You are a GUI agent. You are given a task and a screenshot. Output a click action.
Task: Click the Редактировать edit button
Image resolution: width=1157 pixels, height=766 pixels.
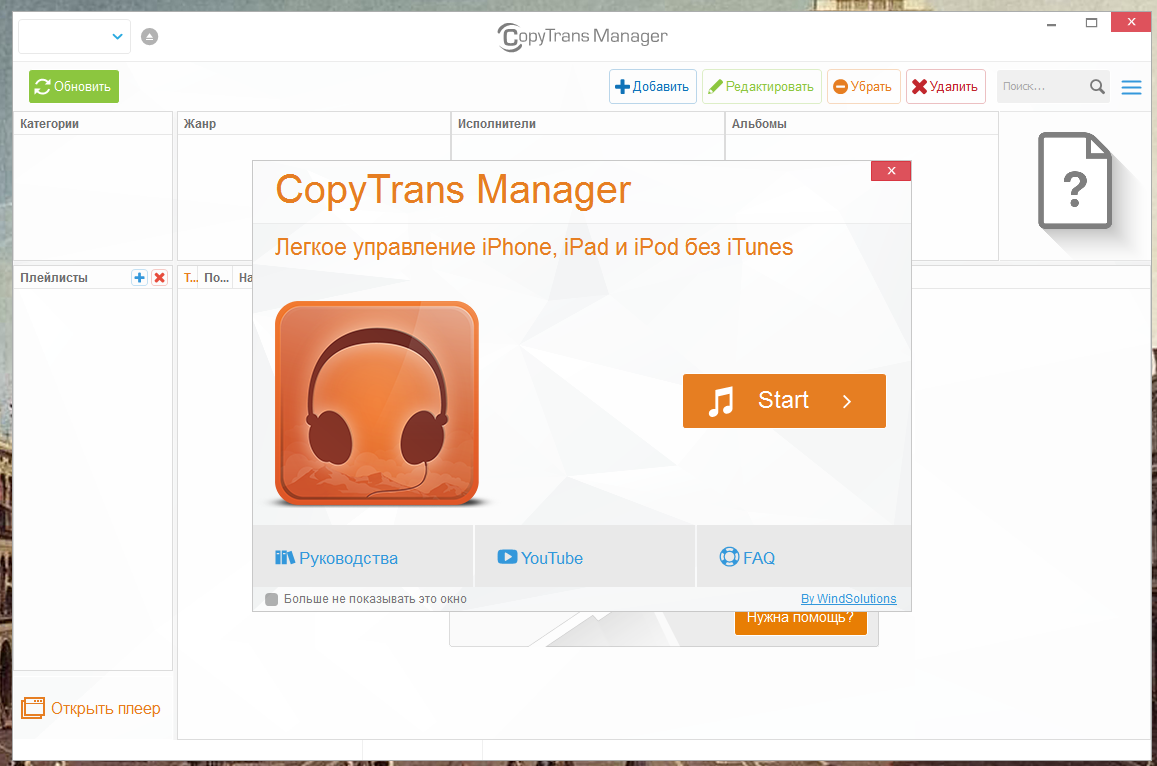pos(761,86)
